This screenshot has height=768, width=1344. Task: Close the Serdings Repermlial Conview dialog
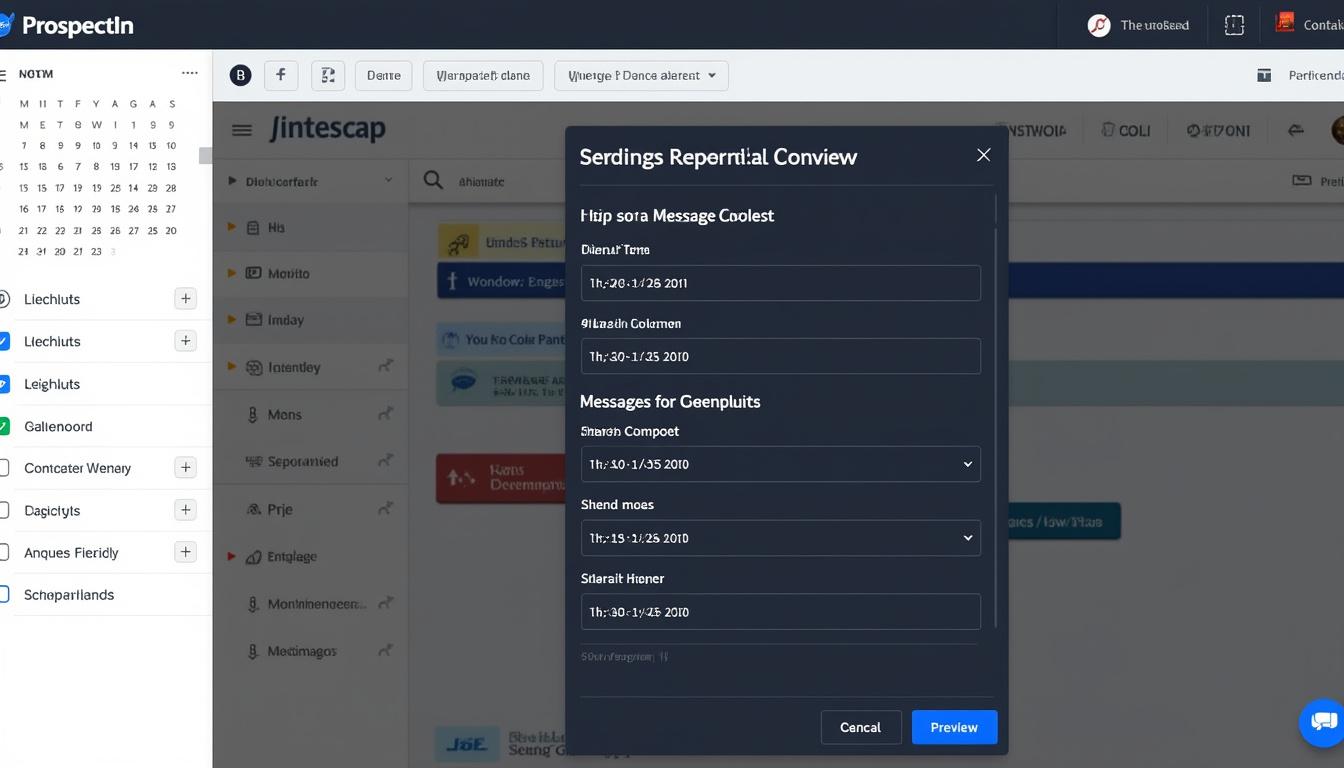tap(983, 155)
